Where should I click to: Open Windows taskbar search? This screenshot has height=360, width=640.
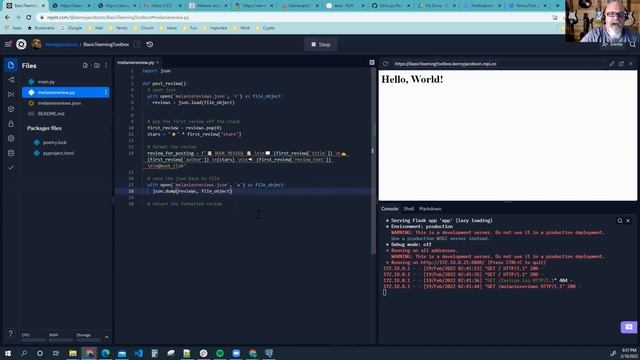24,353
